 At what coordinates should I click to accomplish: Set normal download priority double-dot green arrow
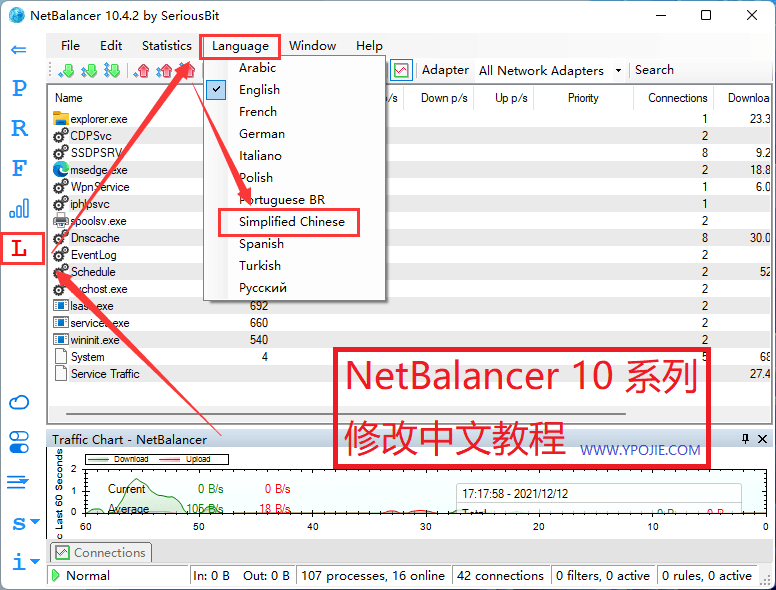point(89,71)
